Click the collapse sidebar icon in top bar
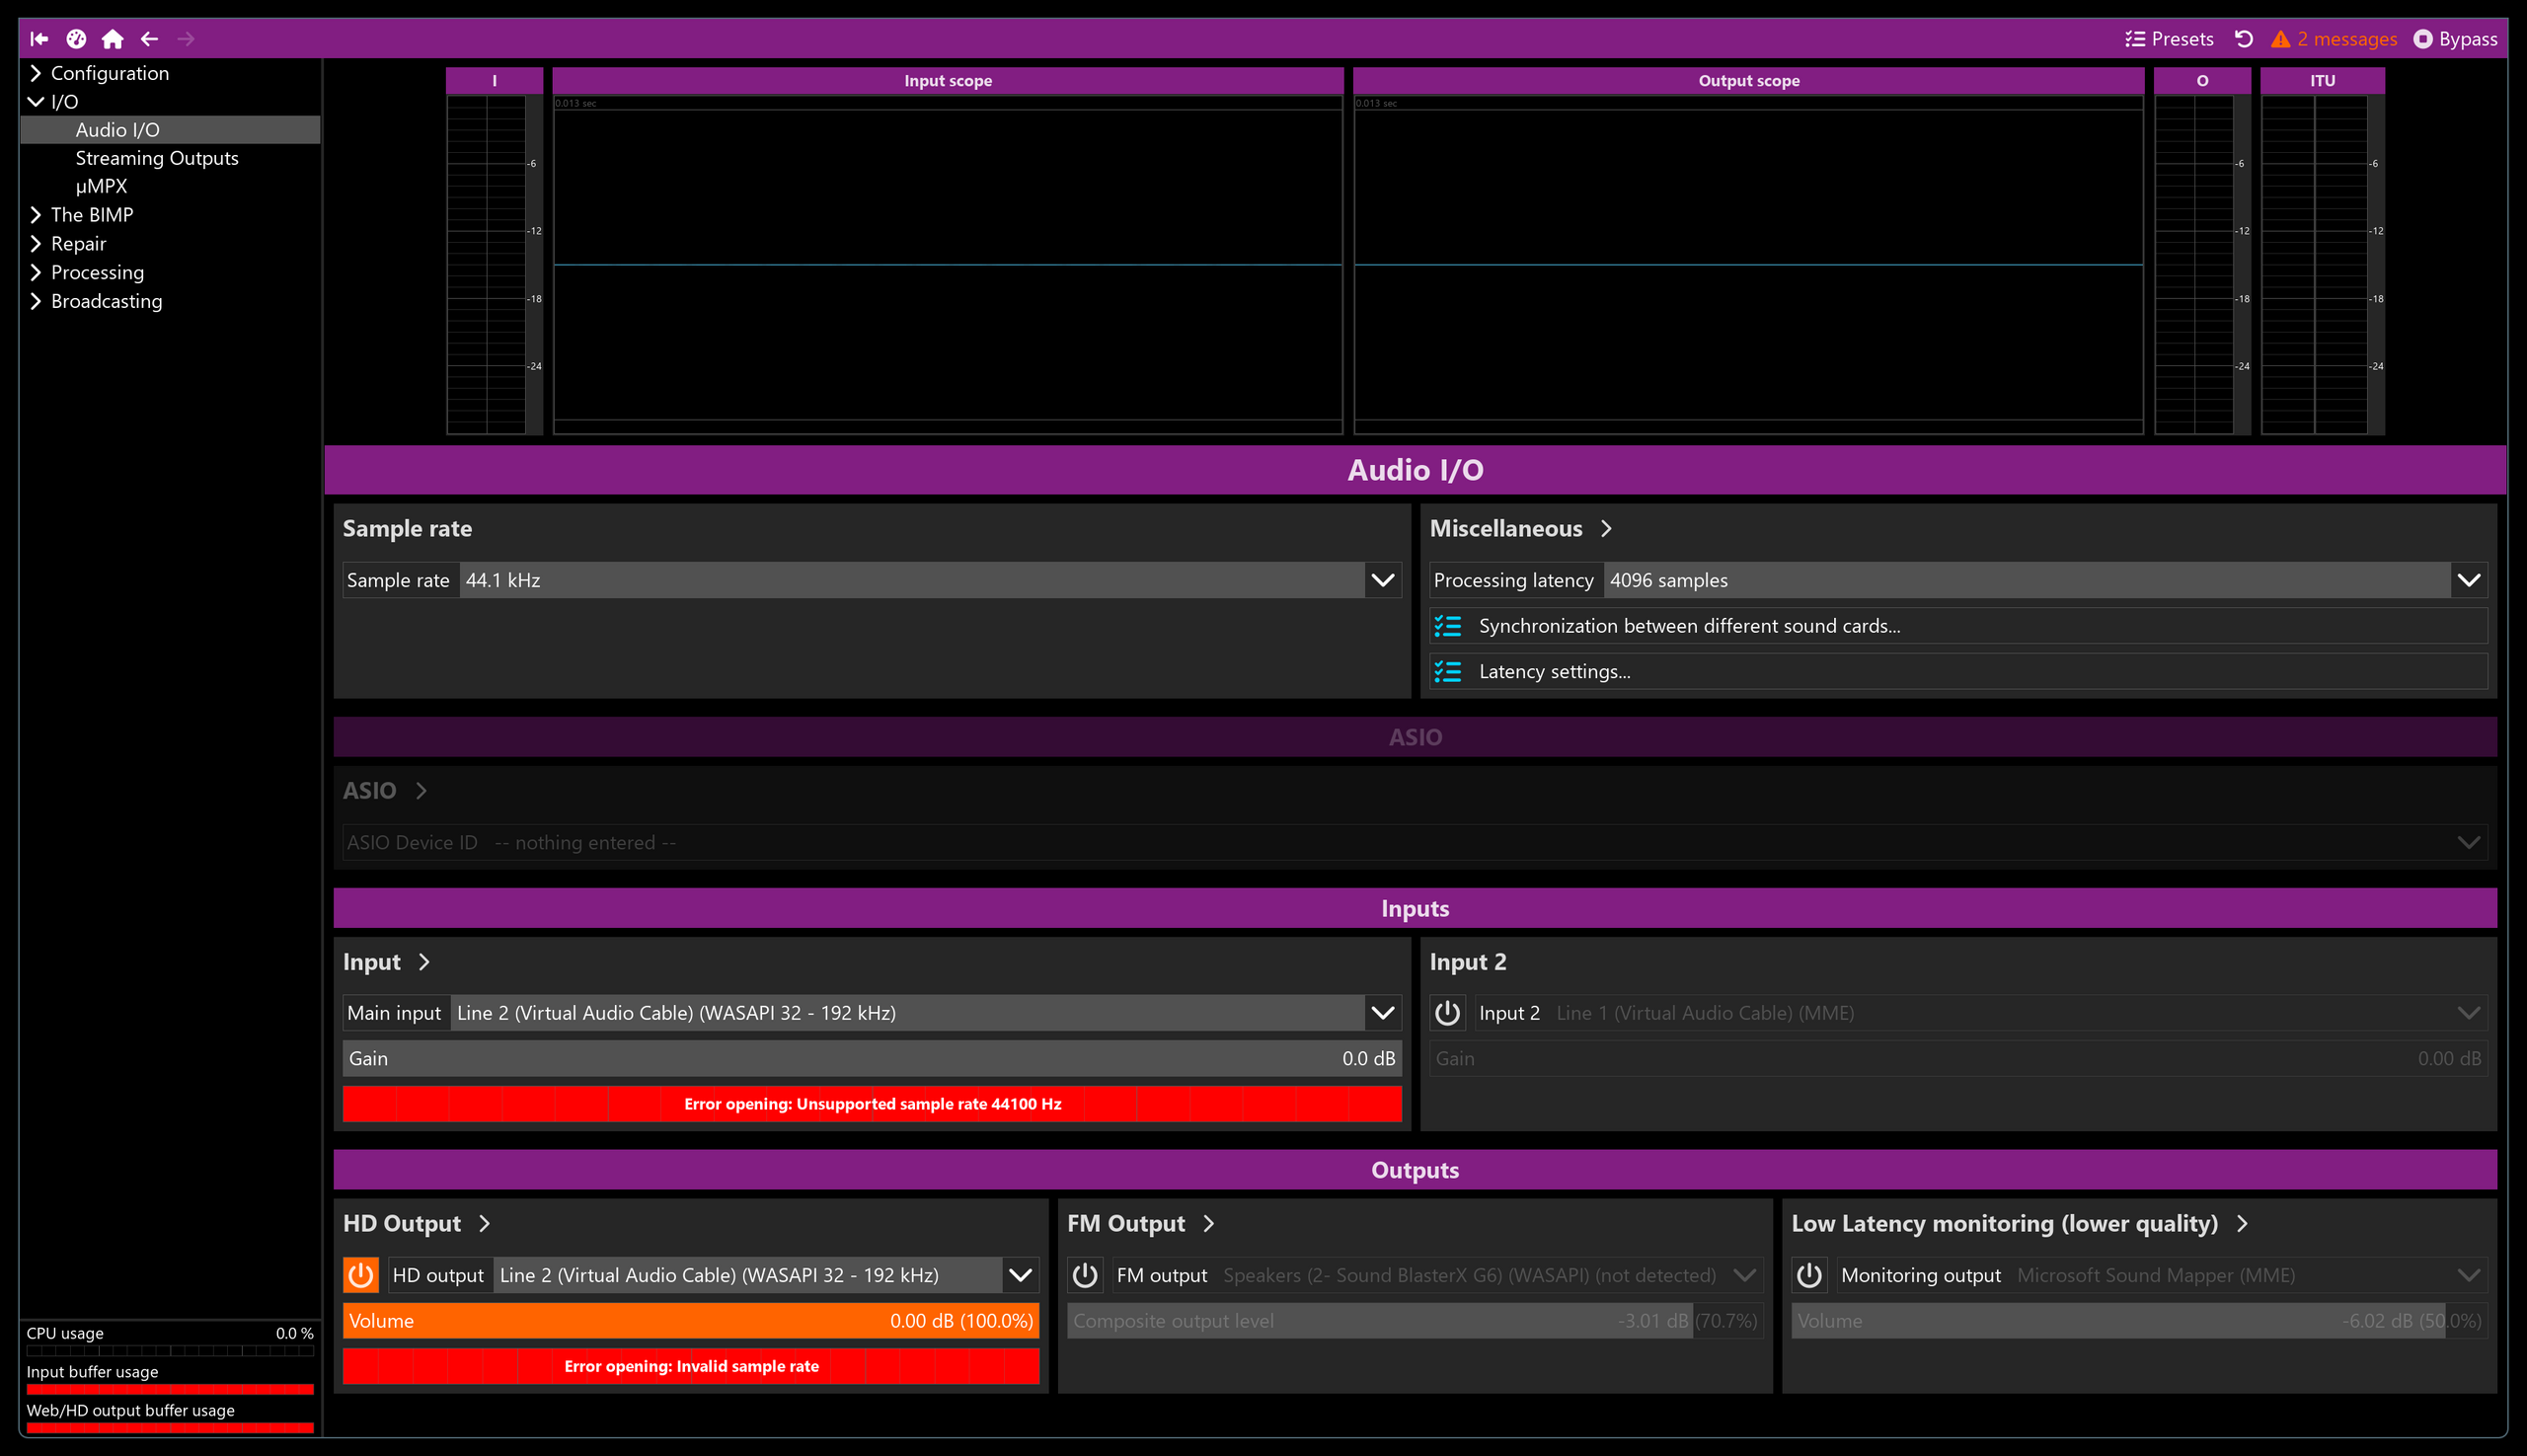2527x1456 pixels. pos(39,39)
